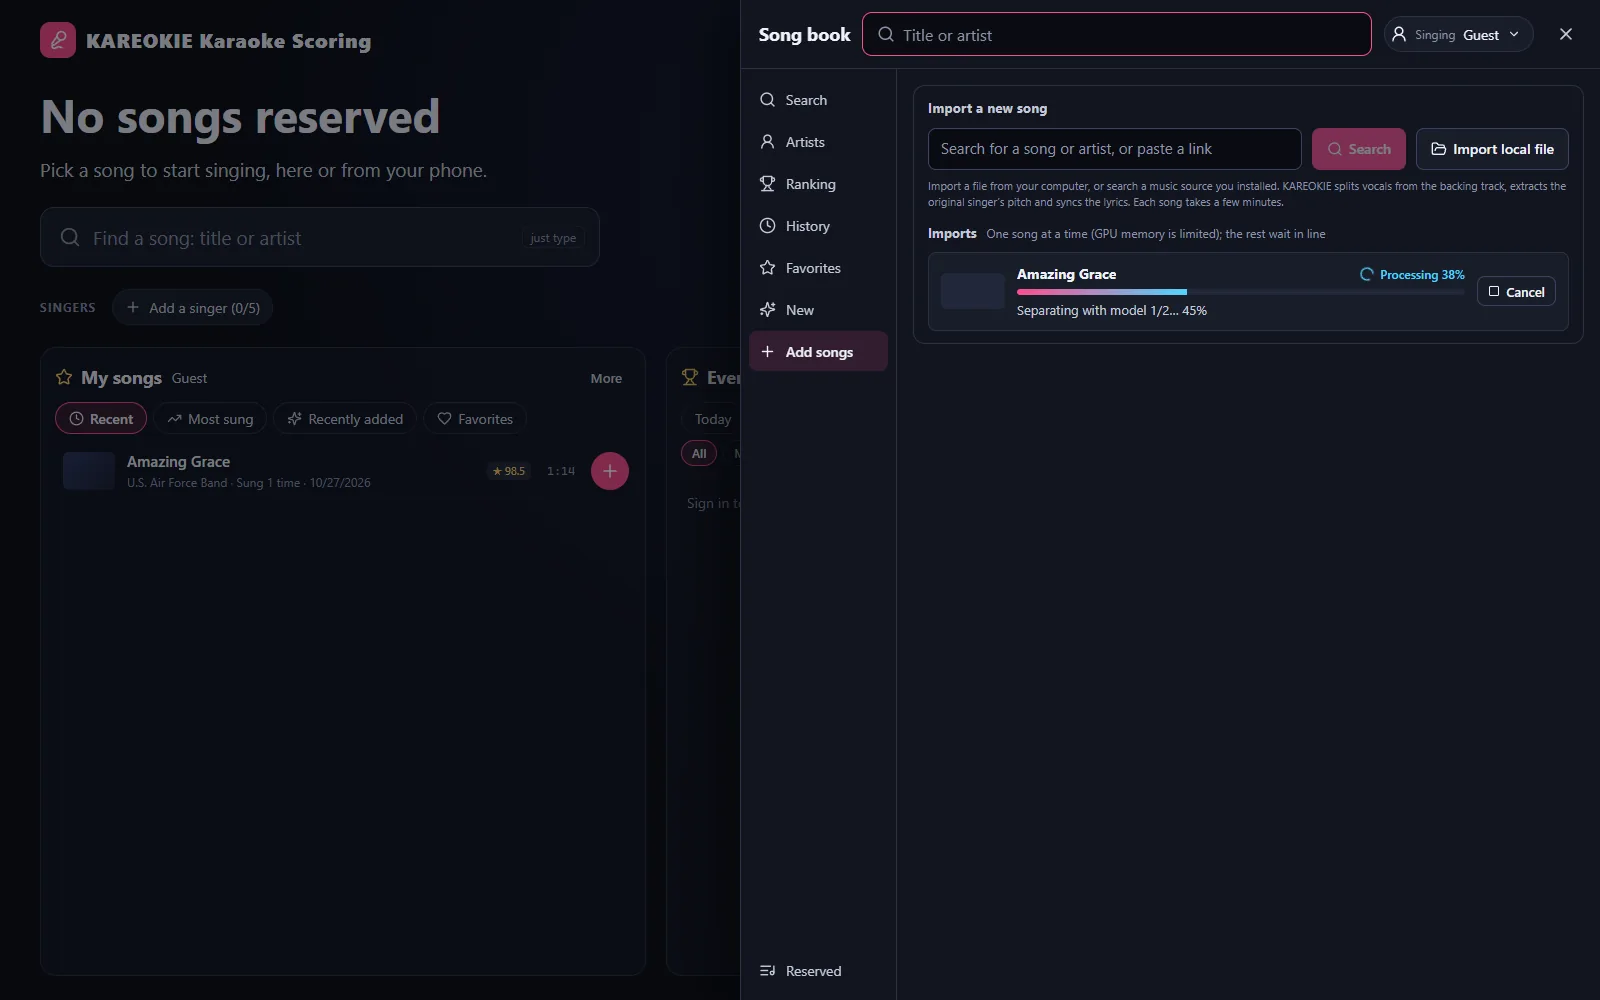Click the Amazing Grace title in My songs

tap(178, 462)
